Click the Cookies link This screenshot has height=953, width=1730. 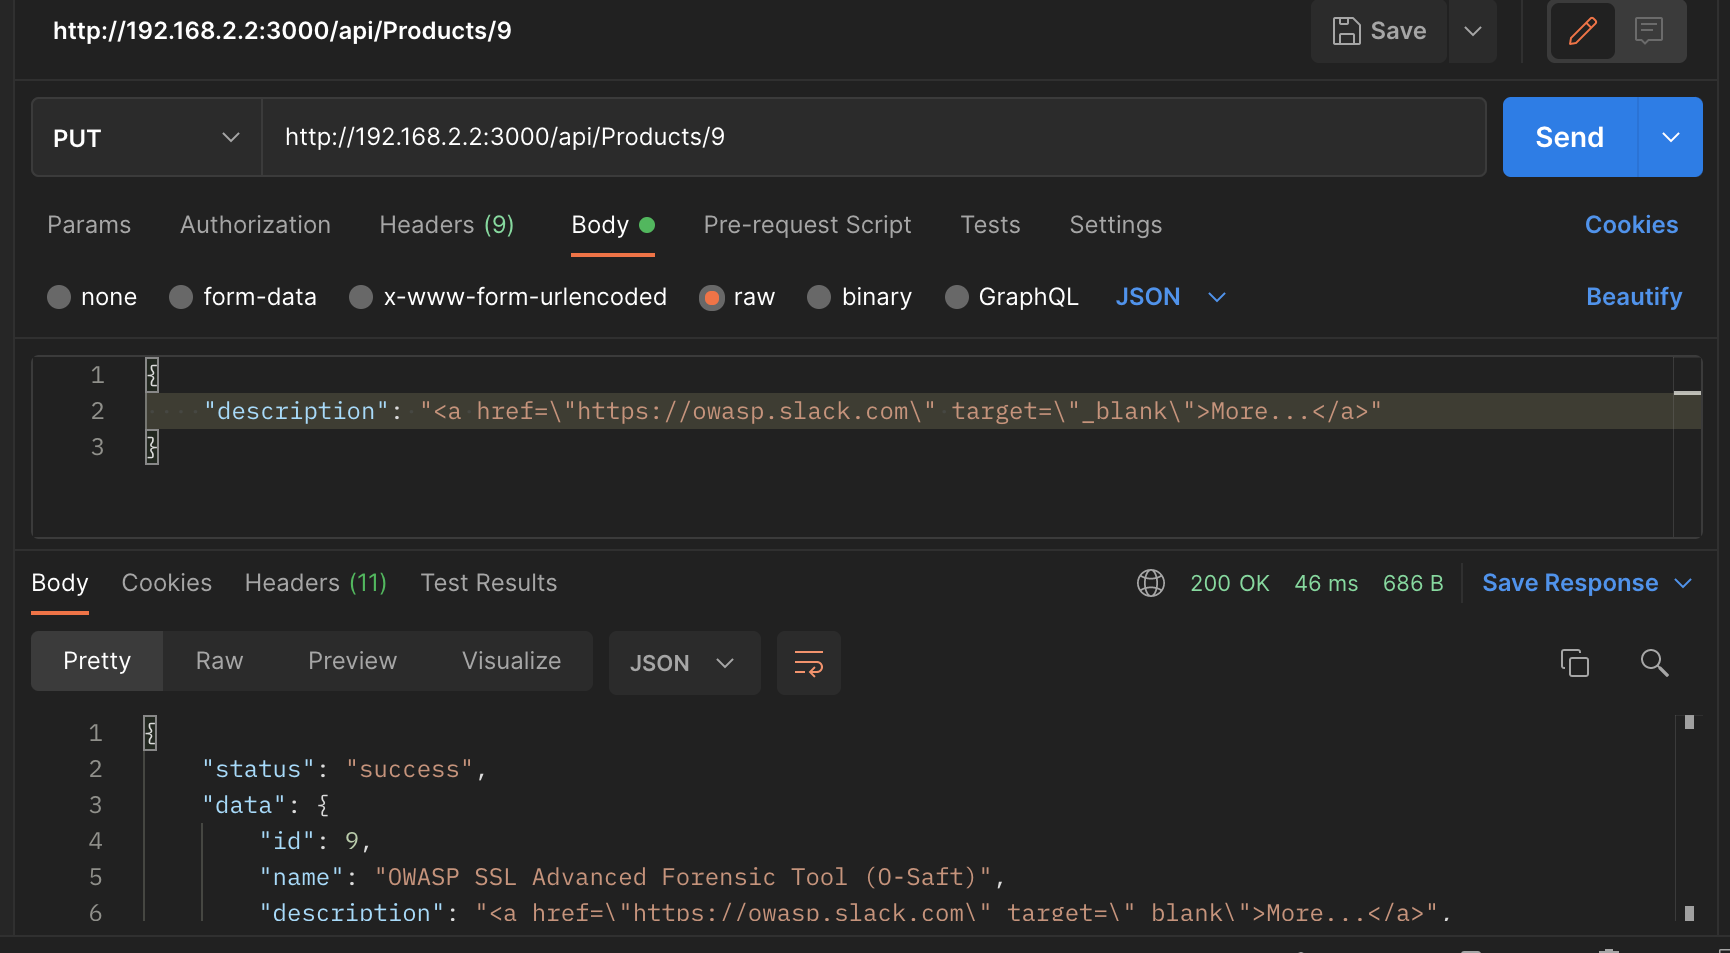1631,225
